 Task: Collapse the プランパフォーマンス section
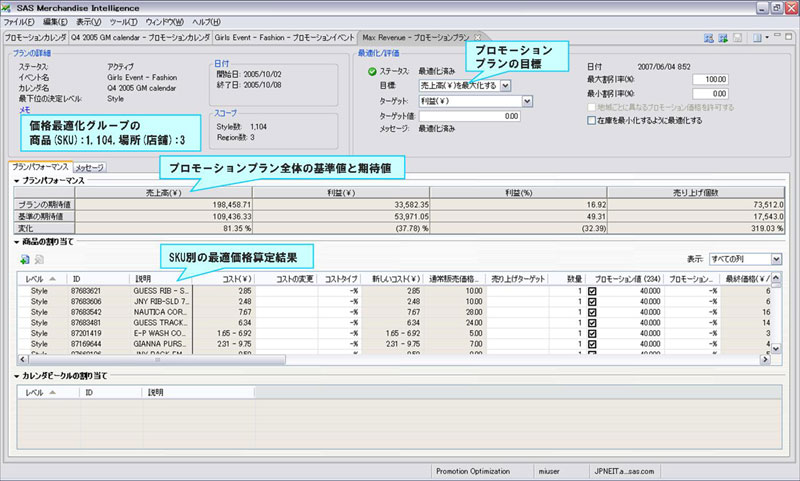point(17,181)
